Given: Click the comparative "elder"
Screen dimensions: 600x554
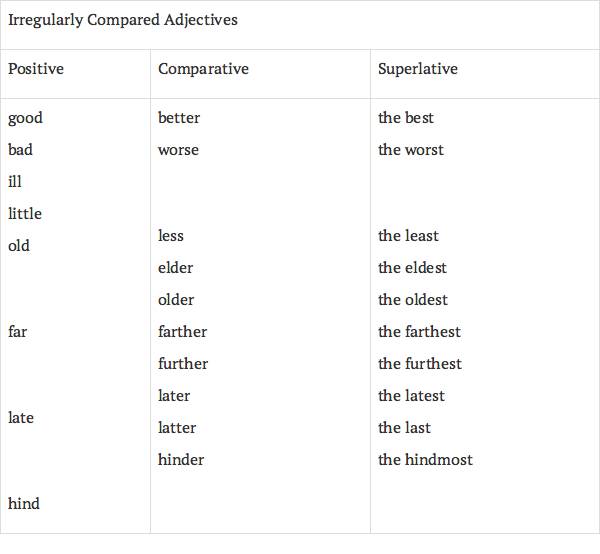Looking at the screenshot, I should point(175,268).
